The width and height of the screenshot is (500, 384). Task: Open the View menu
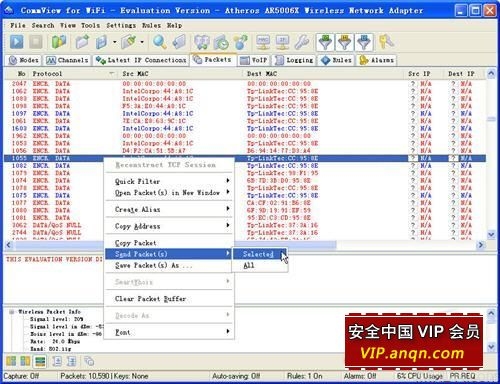tap(68, 25)
